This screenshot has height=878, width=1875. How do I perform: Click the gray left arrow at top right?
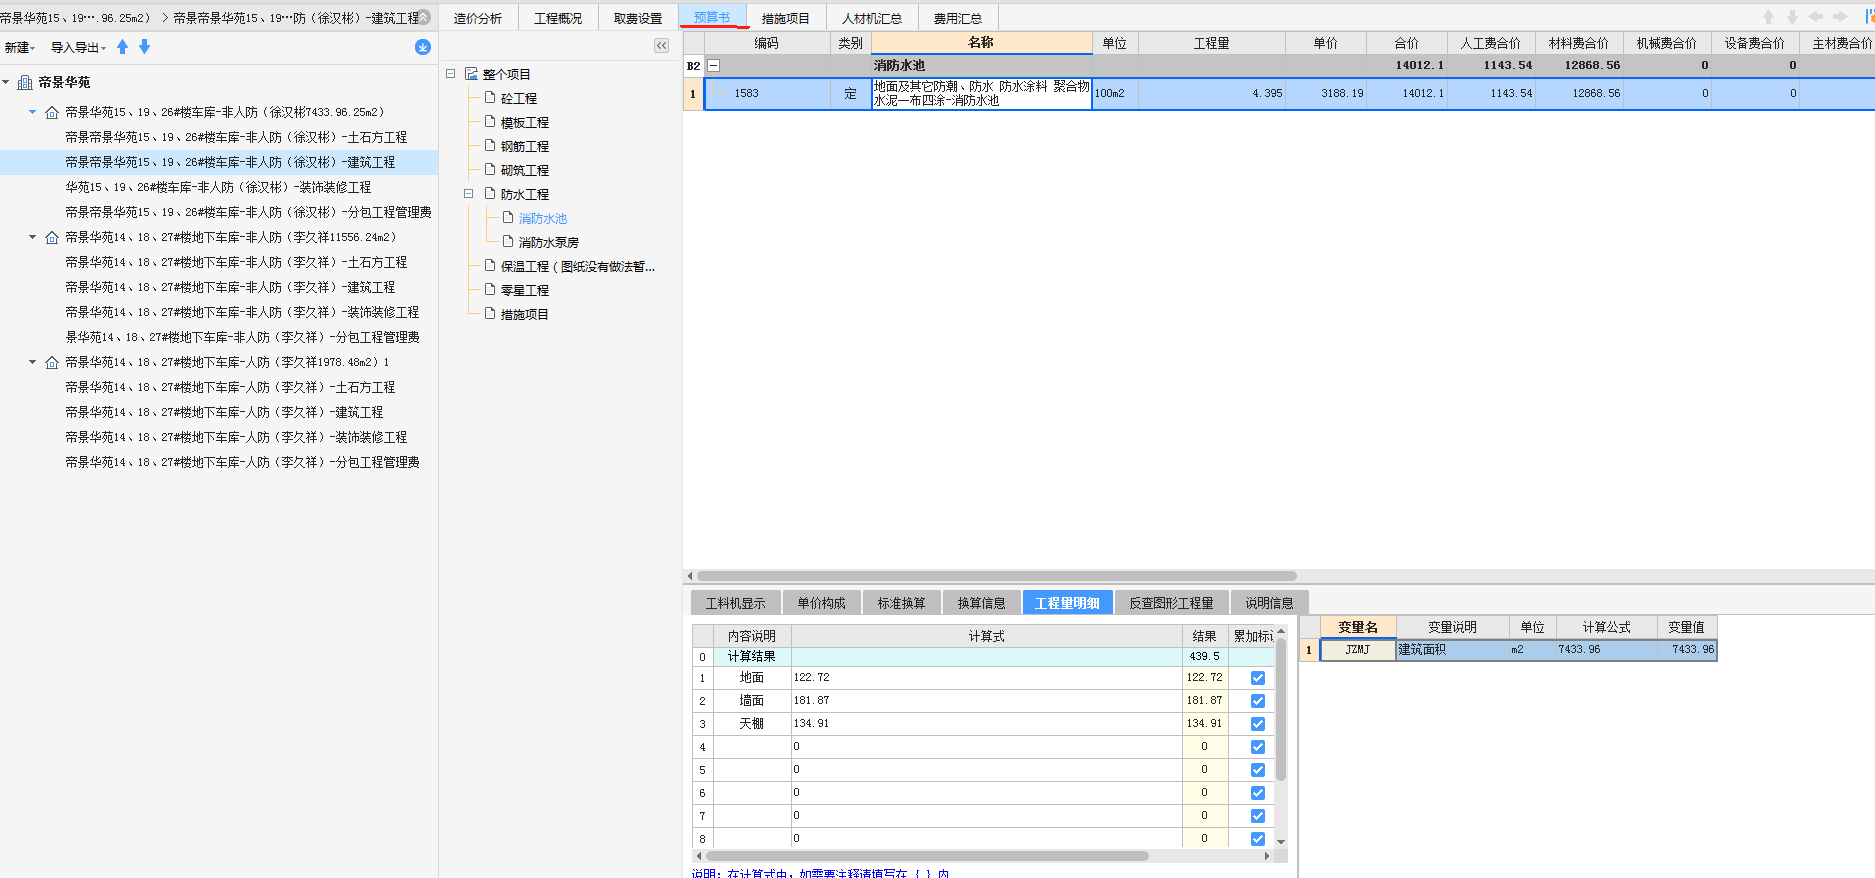click(x=1816, y=17)
